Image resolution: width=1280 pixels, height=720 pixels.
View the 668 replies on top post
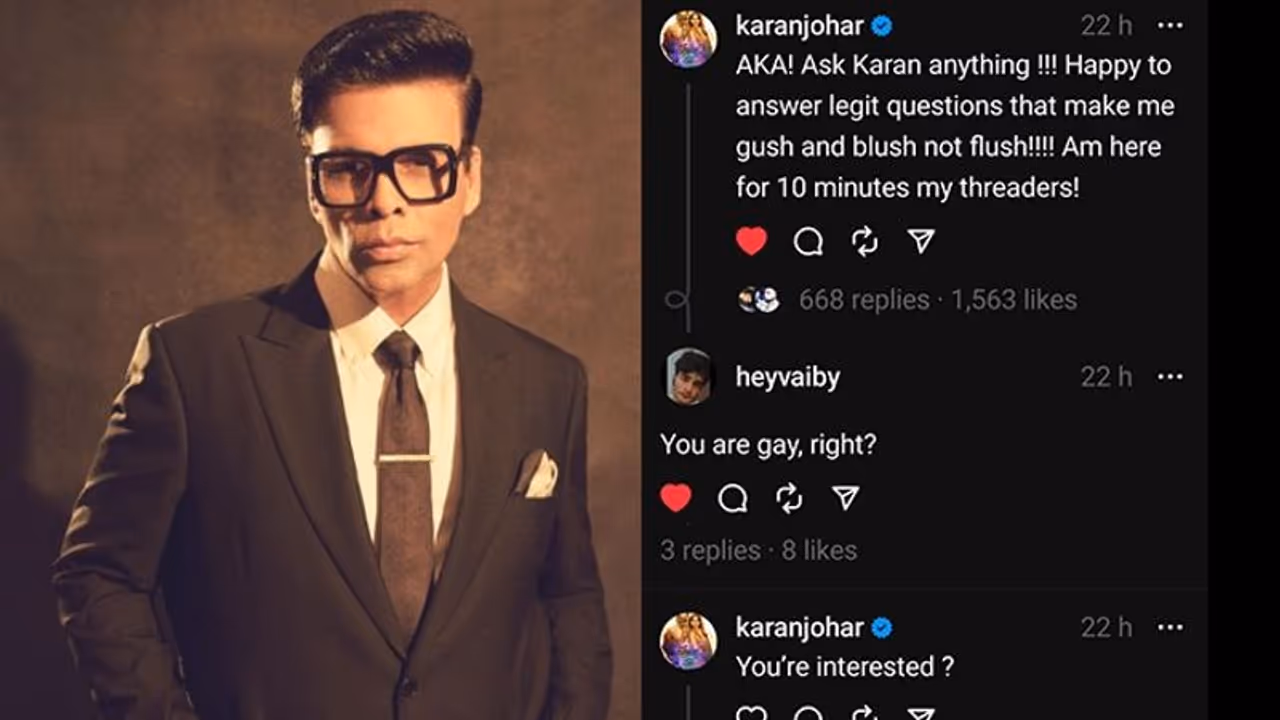click(x=864, y=300)
